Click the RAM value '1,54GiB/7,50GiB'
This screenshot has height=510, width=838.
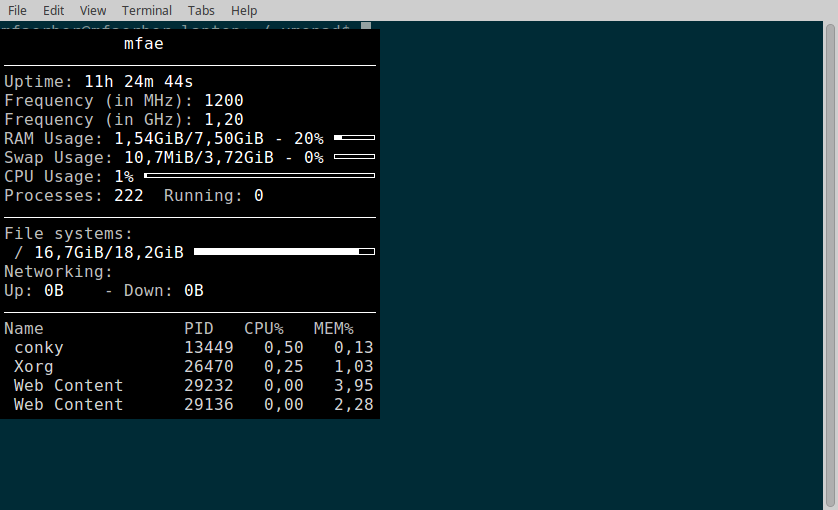[x=189, y=138]
